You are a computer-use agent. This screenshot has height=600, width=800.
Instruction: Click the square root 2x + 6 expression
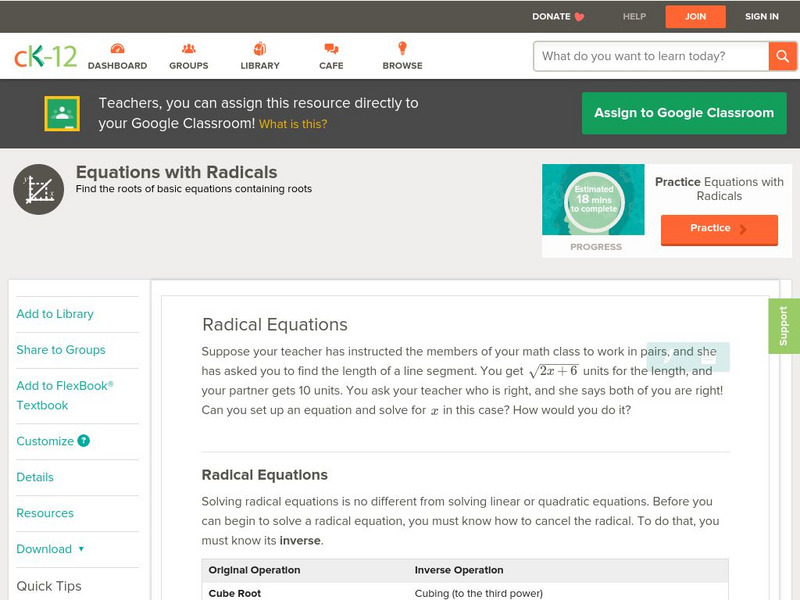pyautogui.click(x=554, y=371)
